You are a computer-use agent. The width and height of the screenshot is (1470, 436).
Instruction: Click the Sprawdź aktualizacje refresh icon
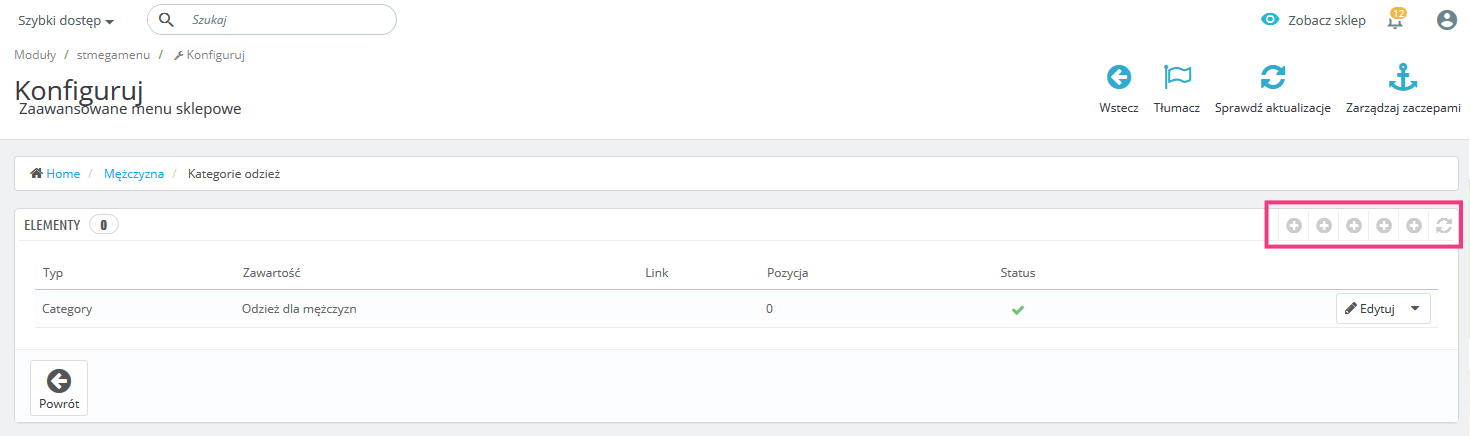coord(1272,78)
